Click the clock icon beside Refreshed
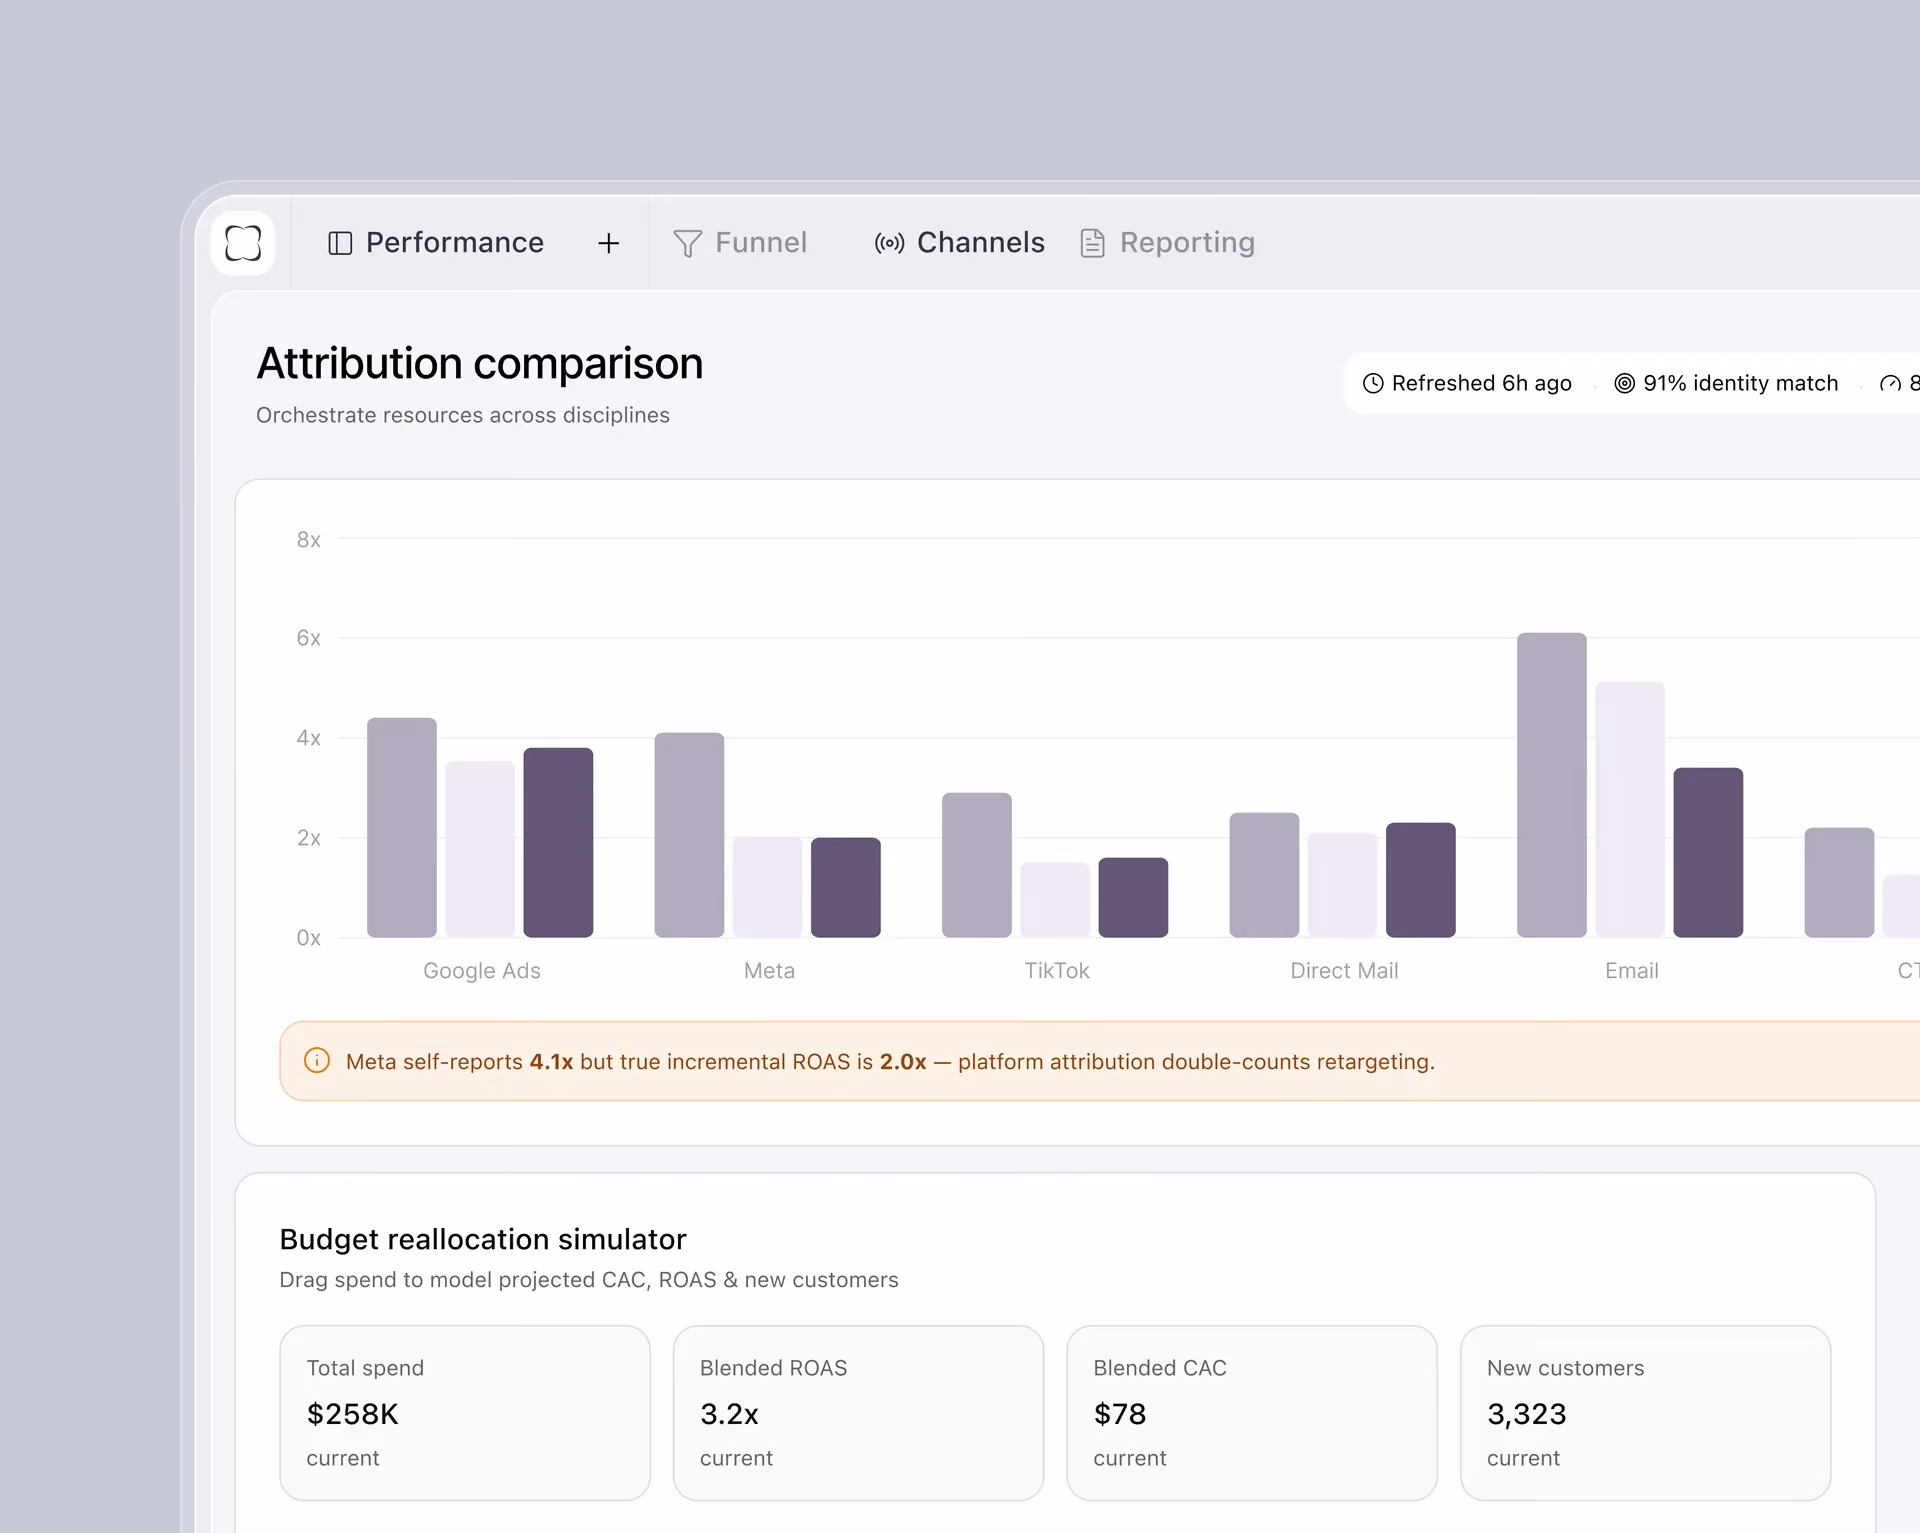This screenshot has height=1533, width=1920. (1373, 383)
